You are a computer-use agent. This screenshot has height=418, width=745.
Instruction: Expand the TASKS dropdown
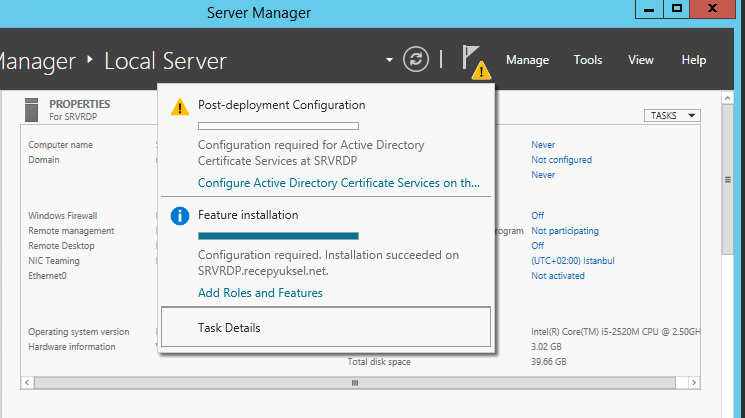click(672, 115)
